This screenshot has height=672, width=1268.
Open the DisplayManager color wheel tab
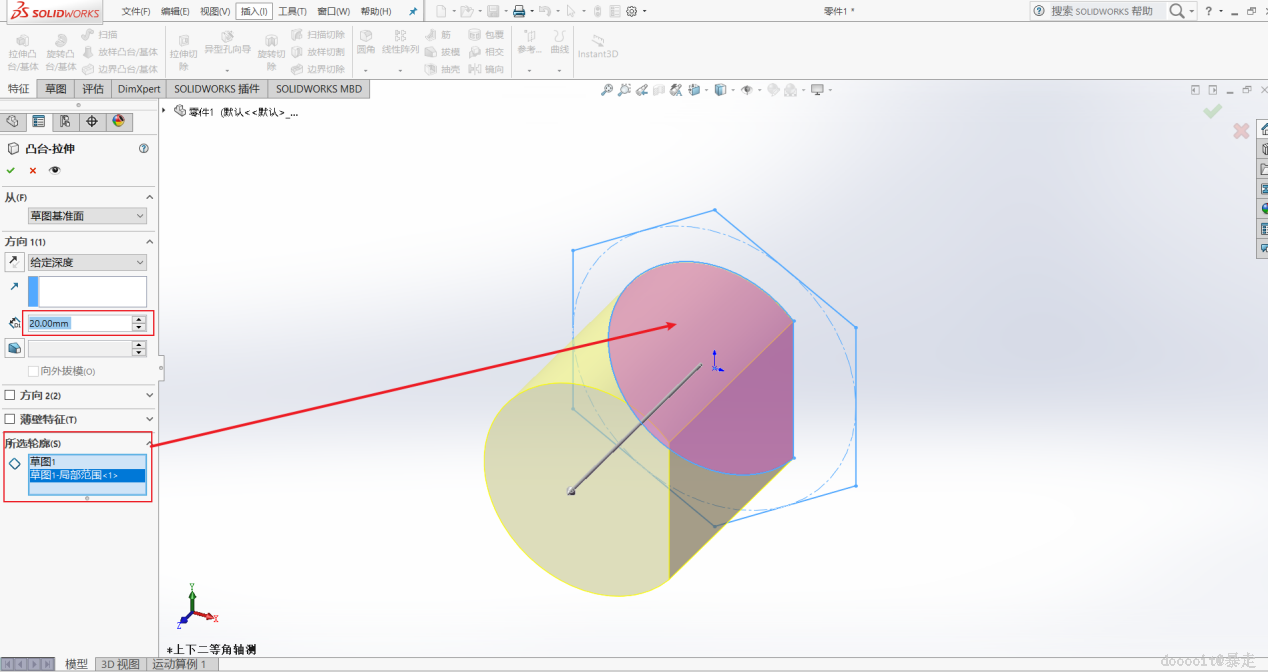click(x=118, y=121)
